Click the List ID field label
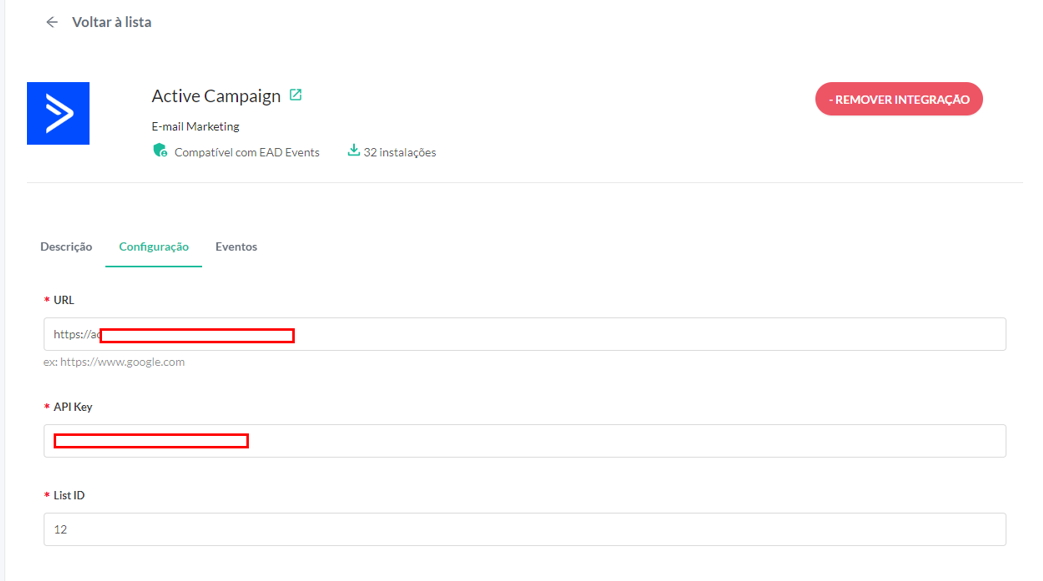Viewport: 1043px width, 581px height. tap(69, 495)
